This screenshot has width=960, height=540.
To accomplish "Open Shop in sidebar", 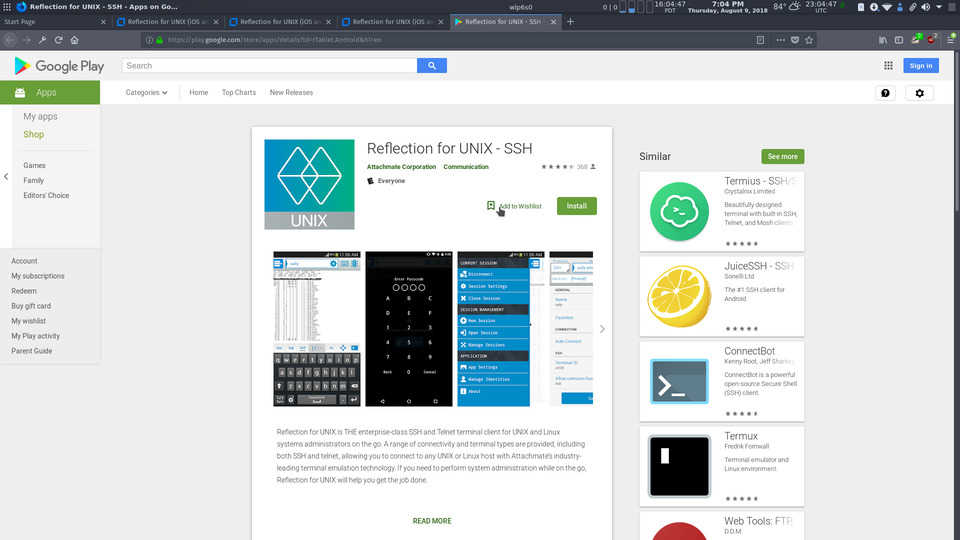I will (34, 134).
